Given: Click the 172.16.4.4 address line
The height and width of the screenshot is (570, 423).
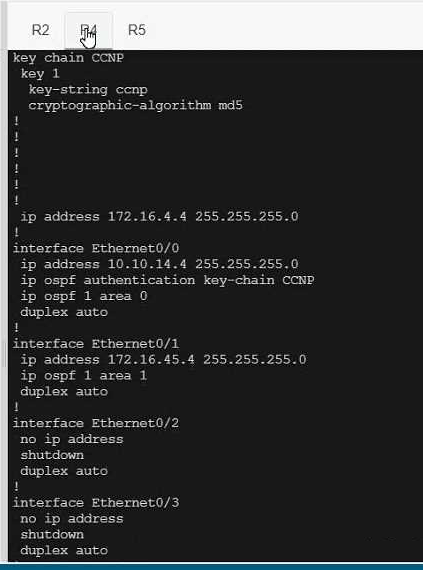Looking at the screenshot, I should tap(160, 217).
